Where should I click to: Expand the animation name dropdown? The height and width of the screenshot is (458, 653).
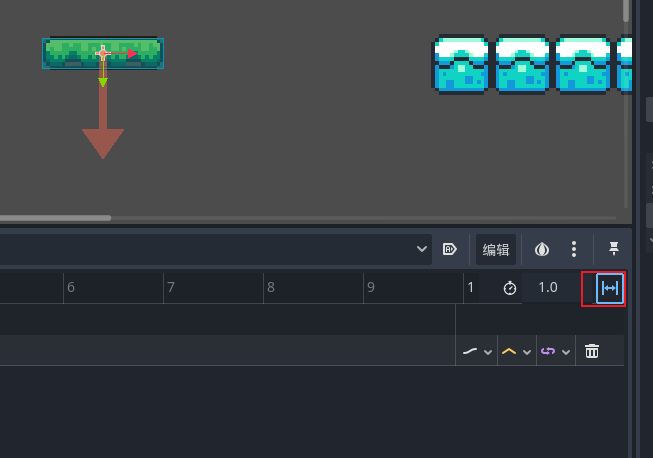click(423, 249)
